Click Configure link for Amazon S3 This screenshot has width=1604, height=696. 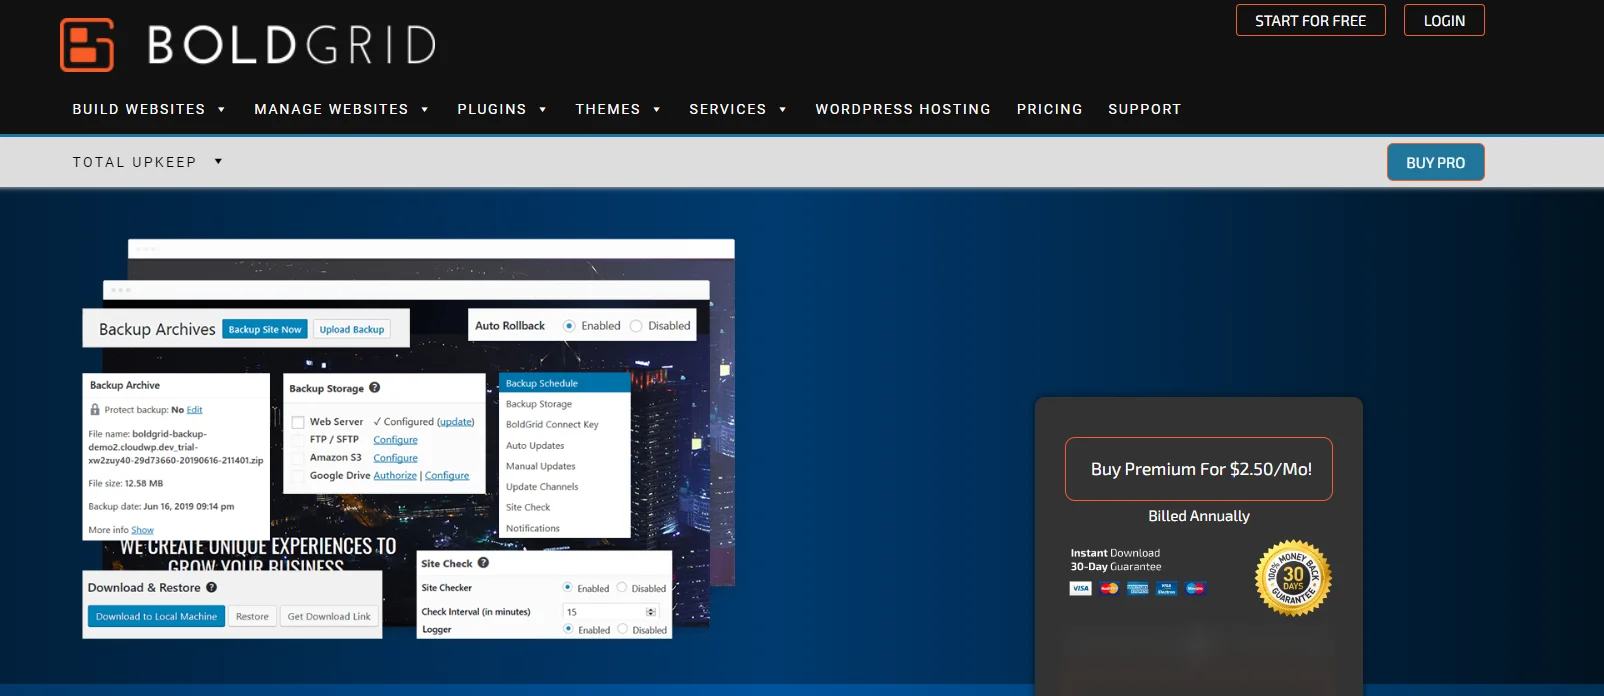pos(396,458)
